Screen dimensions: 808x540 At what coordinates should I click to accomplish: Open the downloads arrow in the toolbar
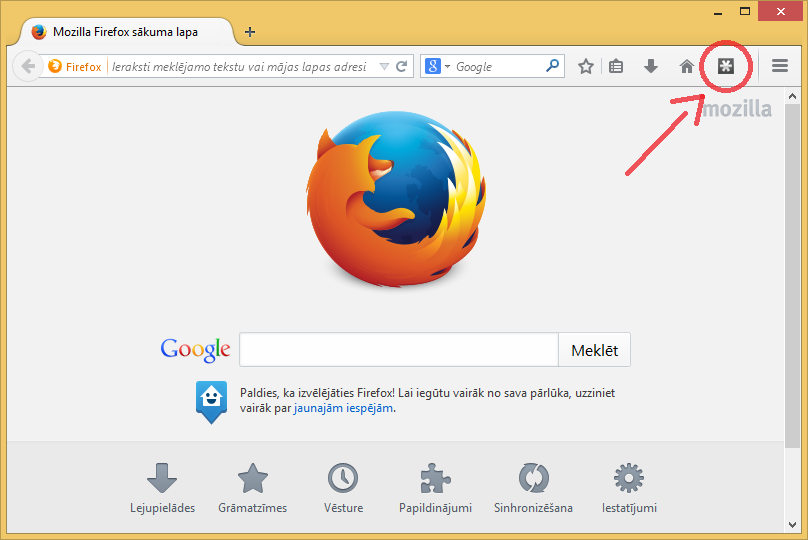pyautogui.click(x=651, y=66)
